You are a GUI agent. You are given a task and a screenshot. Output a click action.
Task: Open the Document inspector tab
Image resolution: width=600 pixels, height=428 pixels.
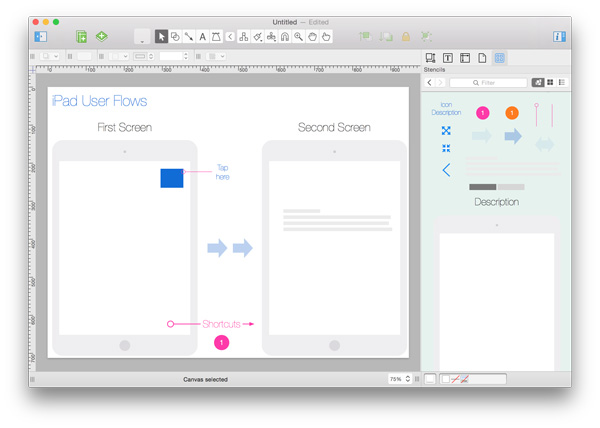point(482,58)
